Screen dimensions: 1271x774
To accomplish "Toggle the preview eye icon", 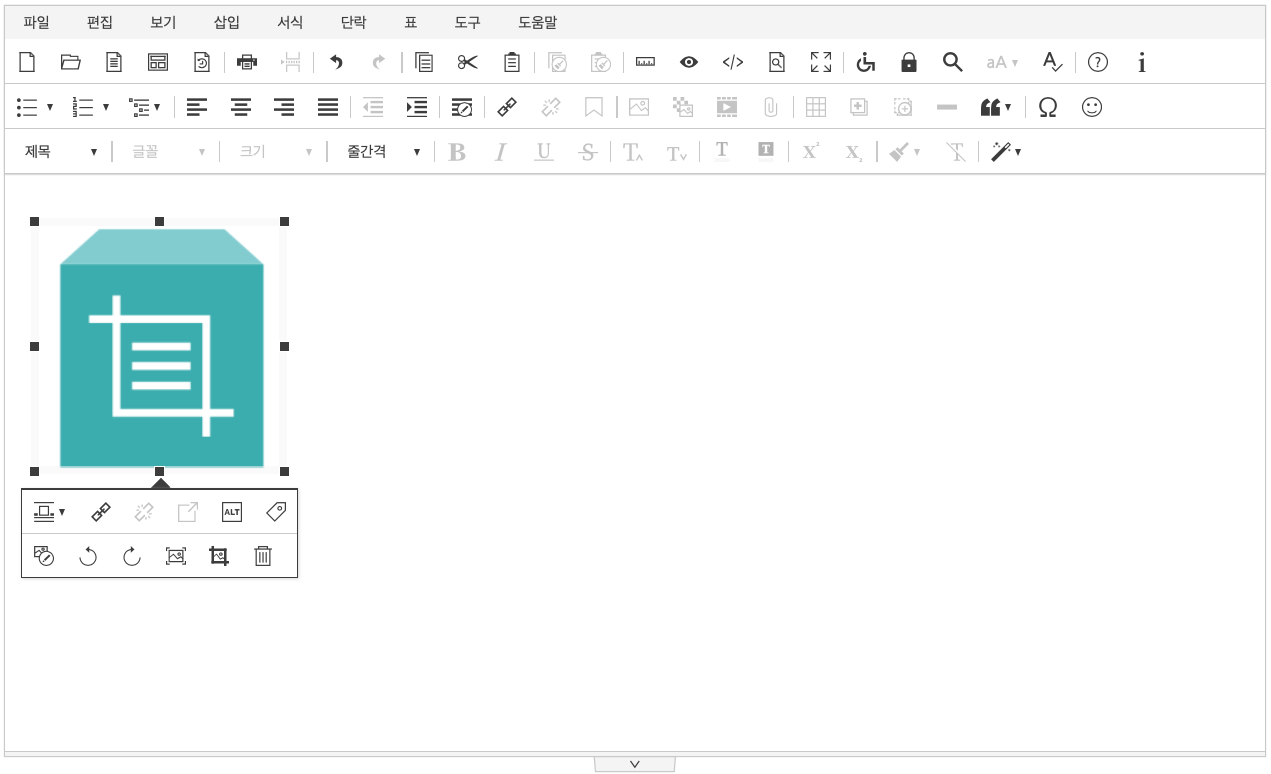I will (689, 62).
